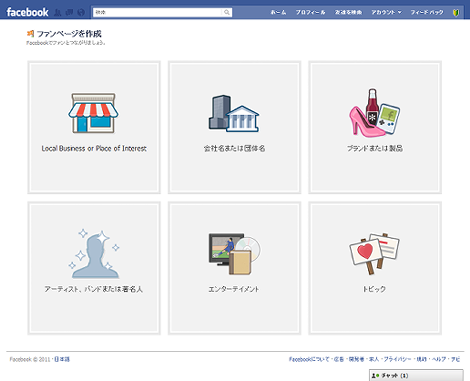Open friend requests icon in header
The height and width of the screenshot is (381, 470).
click(58, 13)
